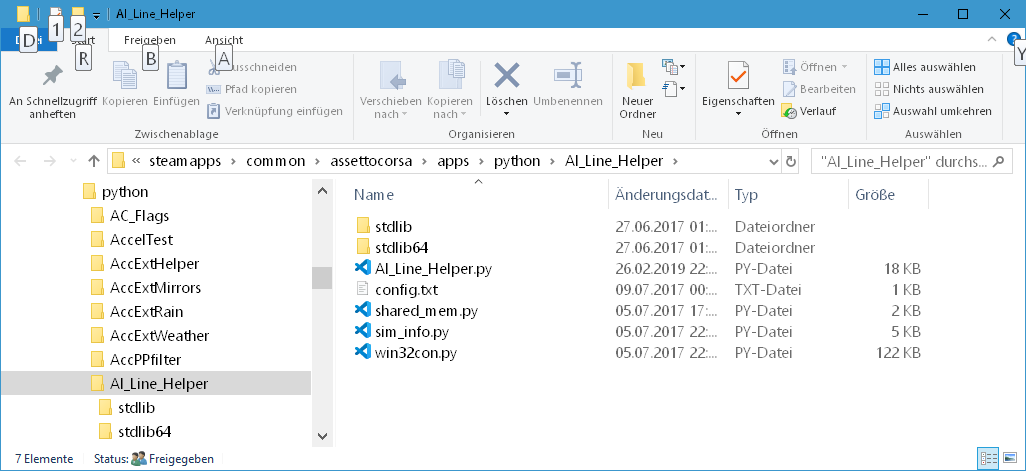
Task: Select the AI_Line_Helper.py file
Action: pos(433,268)
